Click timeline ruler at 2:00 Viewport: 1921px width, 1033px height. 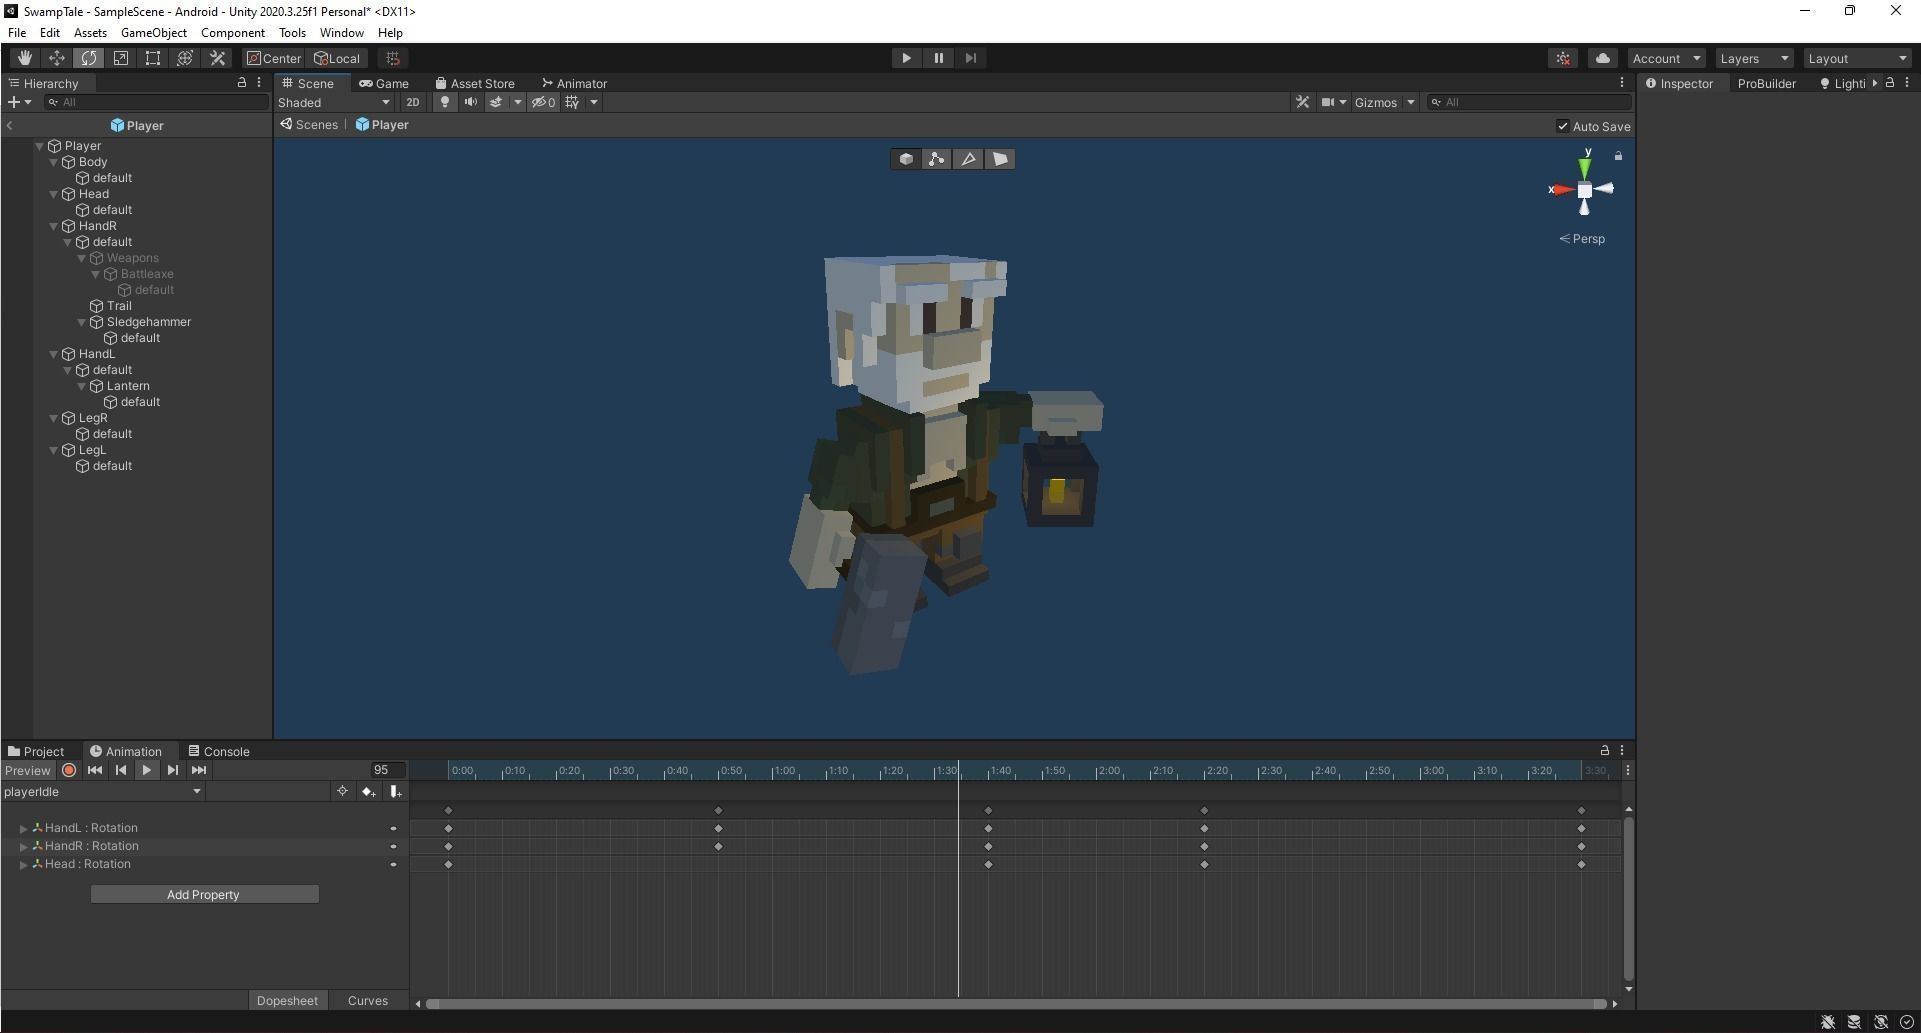click(x=1109, y=770)
